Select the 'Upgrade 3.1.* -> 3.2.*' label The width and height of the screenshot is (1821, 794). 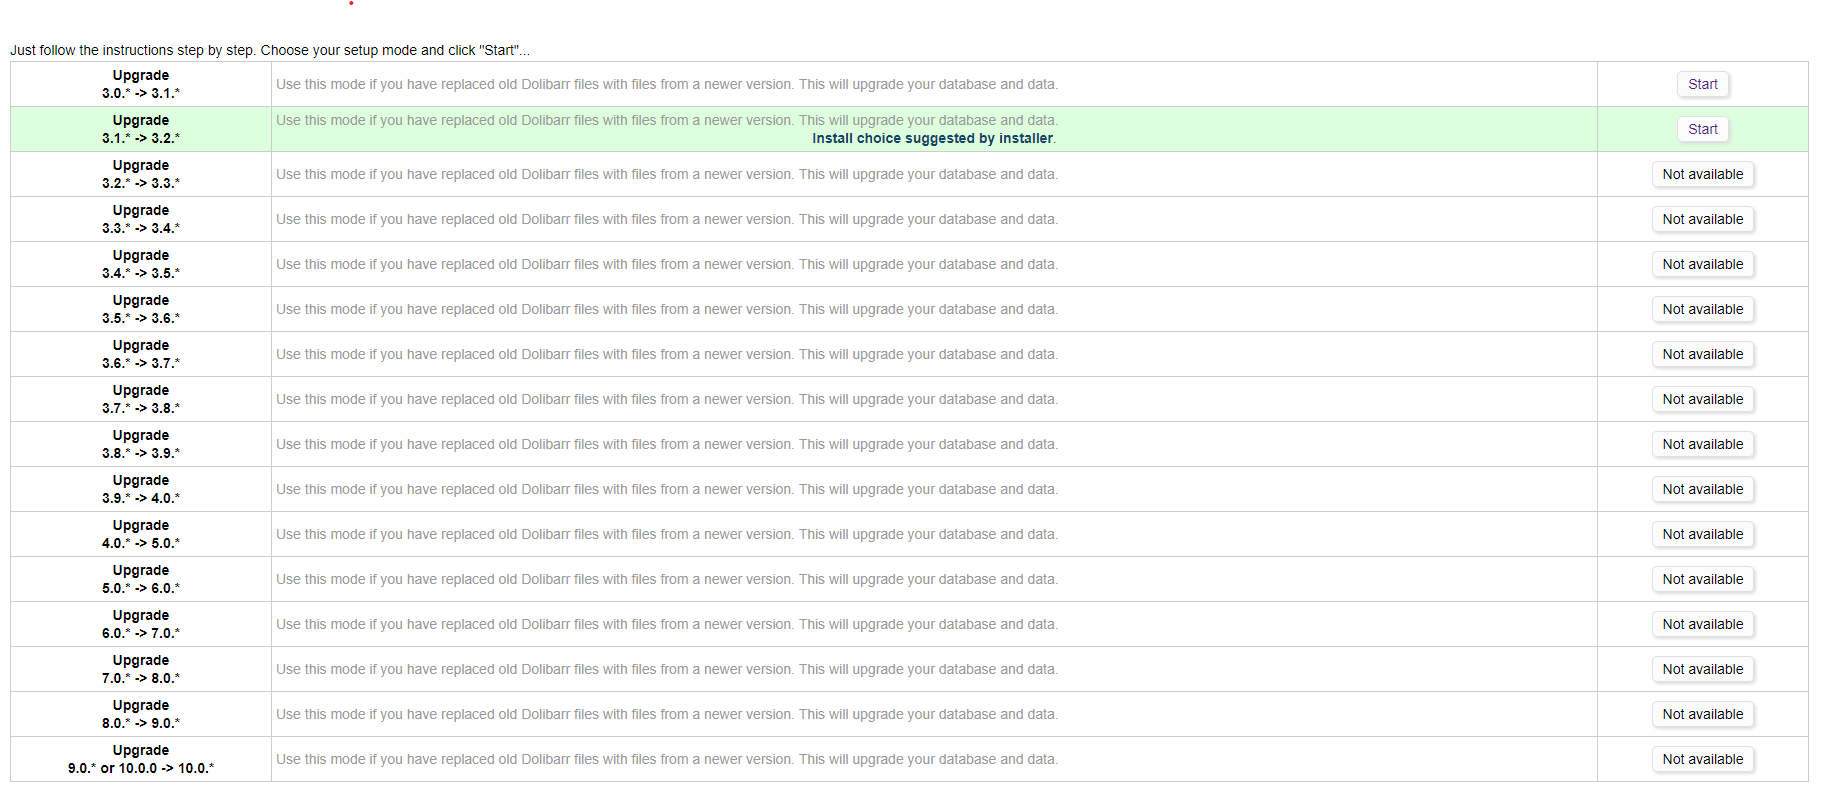[x=141, y=129]
